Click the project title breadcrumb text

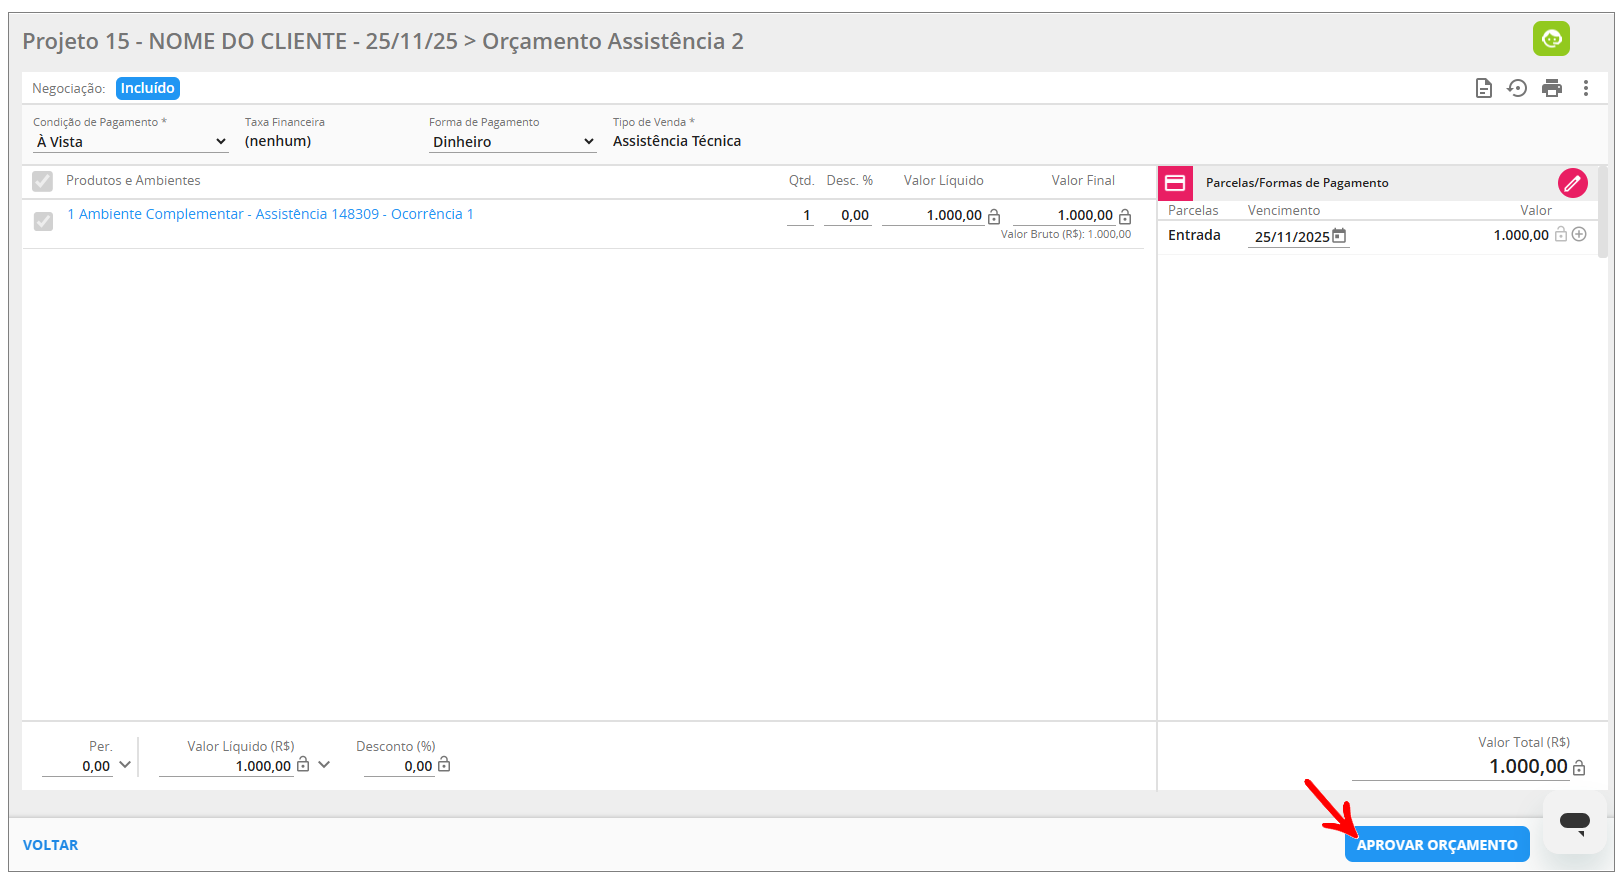coord(383,41)
